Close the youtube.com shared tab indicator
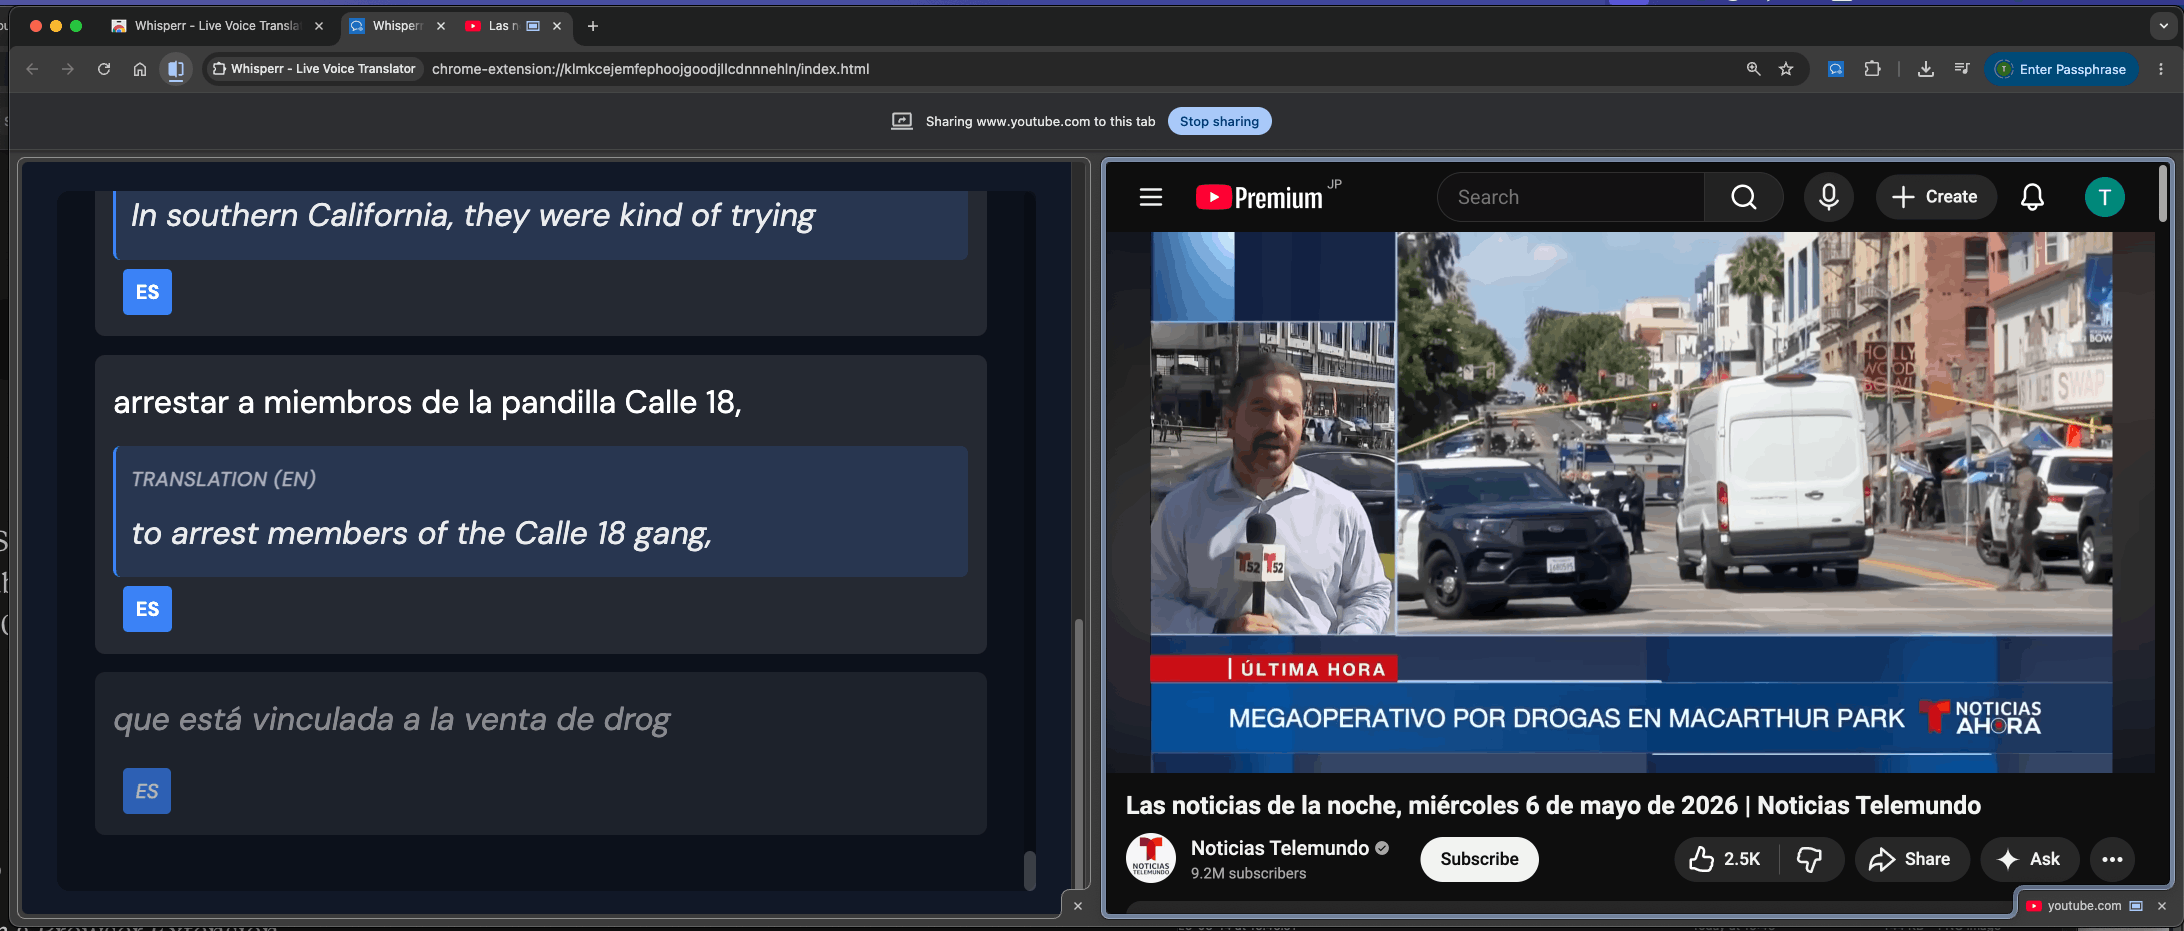This screenshot has height=931, width=2184. [2162, 906]
